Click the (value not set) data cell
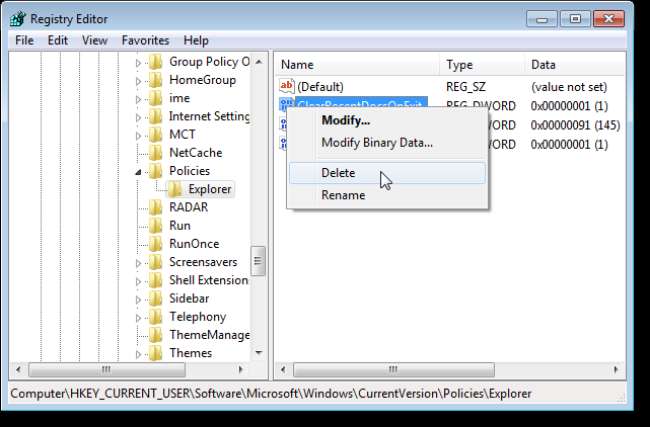The width and height of the screenshot is (650, 427). 569,87
